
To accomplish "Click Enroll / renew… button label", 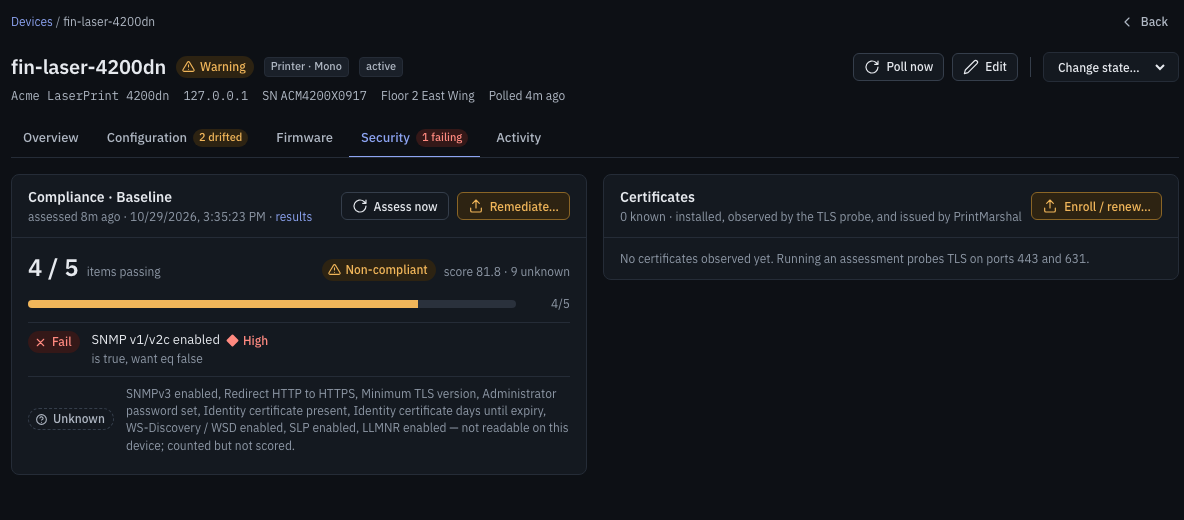I will (x=1107, y=206).
